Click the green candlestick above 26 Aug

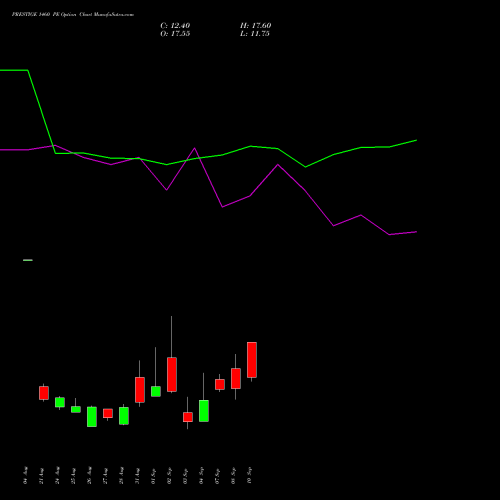(x=92, y=417)
